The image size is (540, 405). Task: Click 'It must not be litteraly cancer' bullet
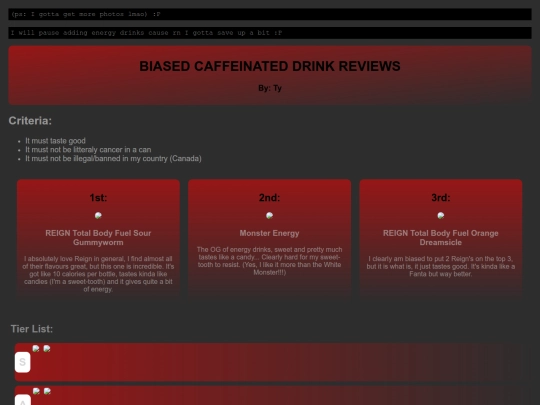click(88, 150)
